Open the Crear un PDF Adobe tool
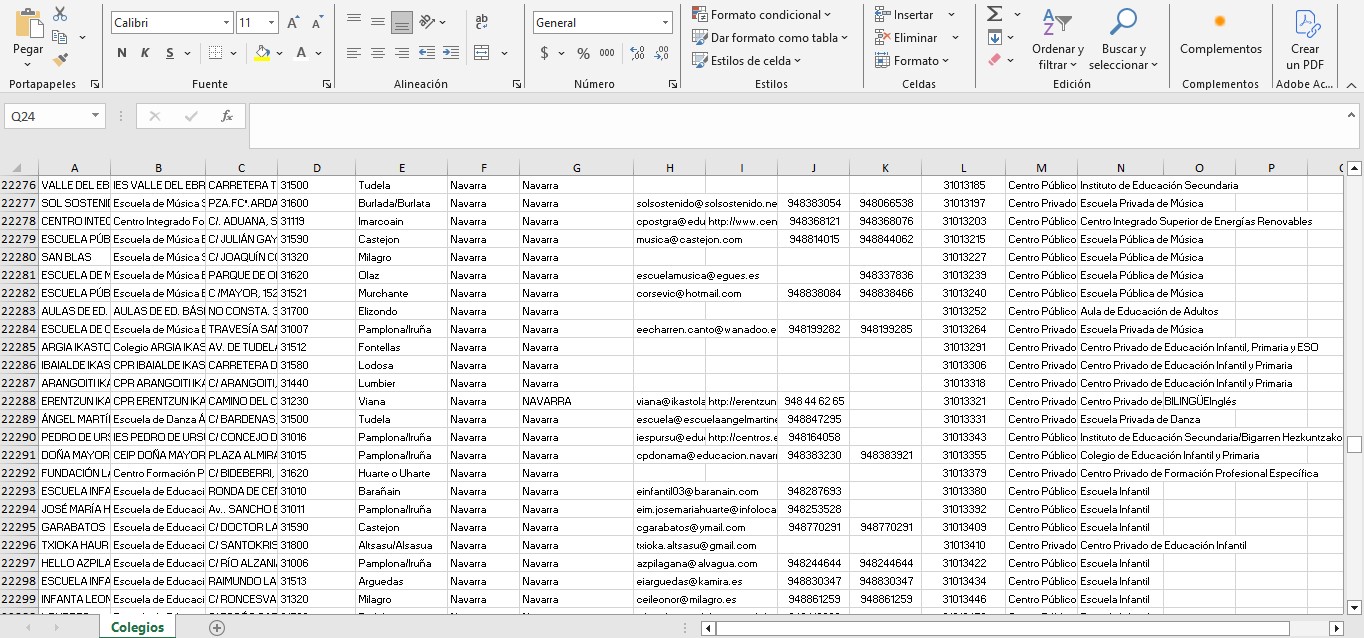 [1305, 38]
